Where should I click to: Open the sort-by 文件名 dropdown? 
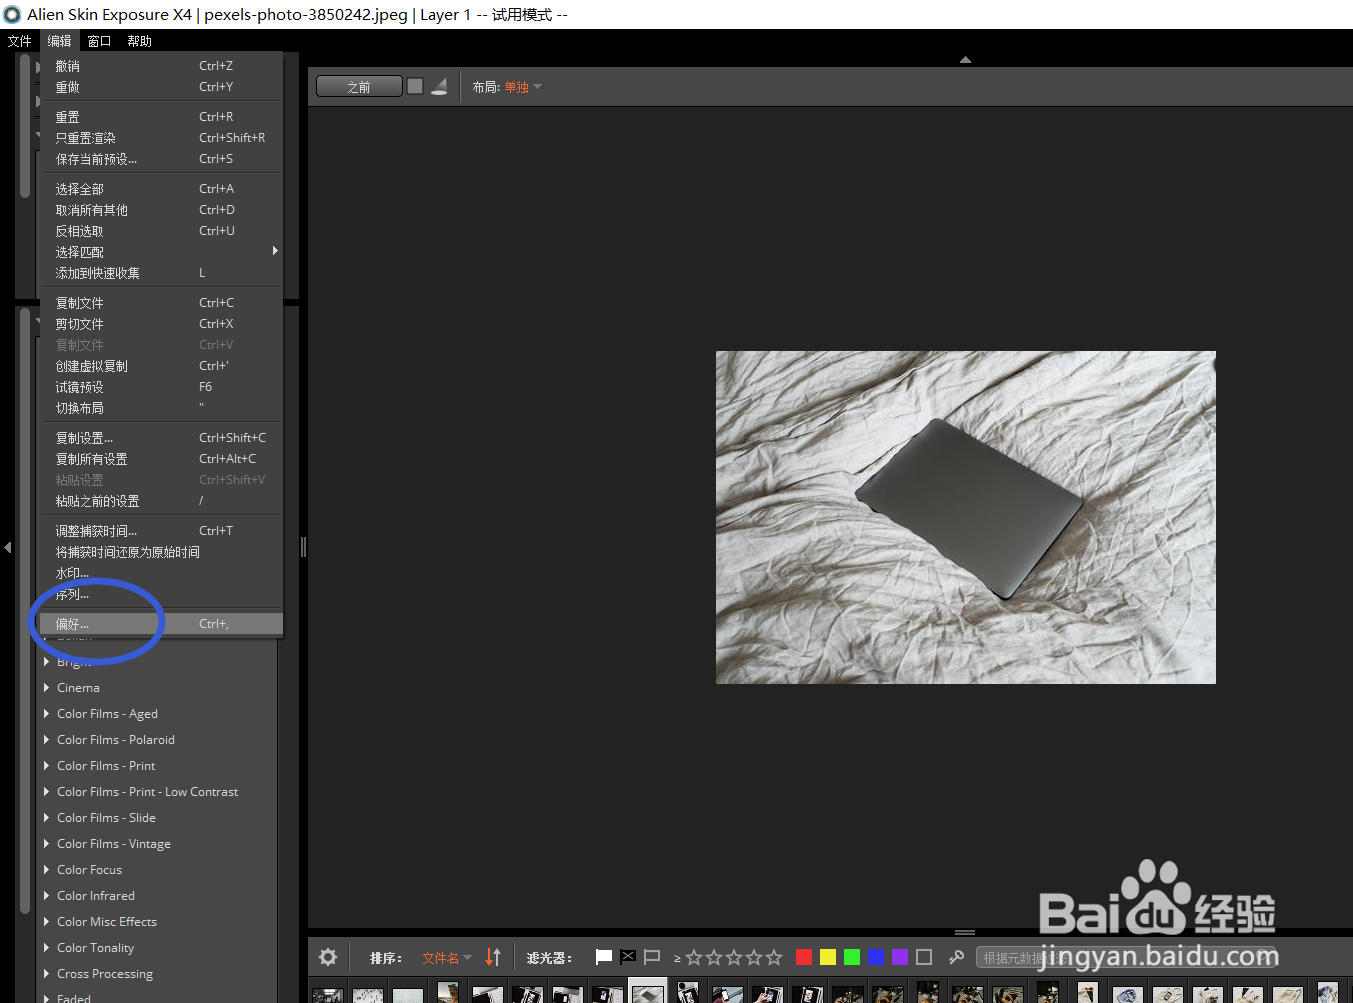447,958
